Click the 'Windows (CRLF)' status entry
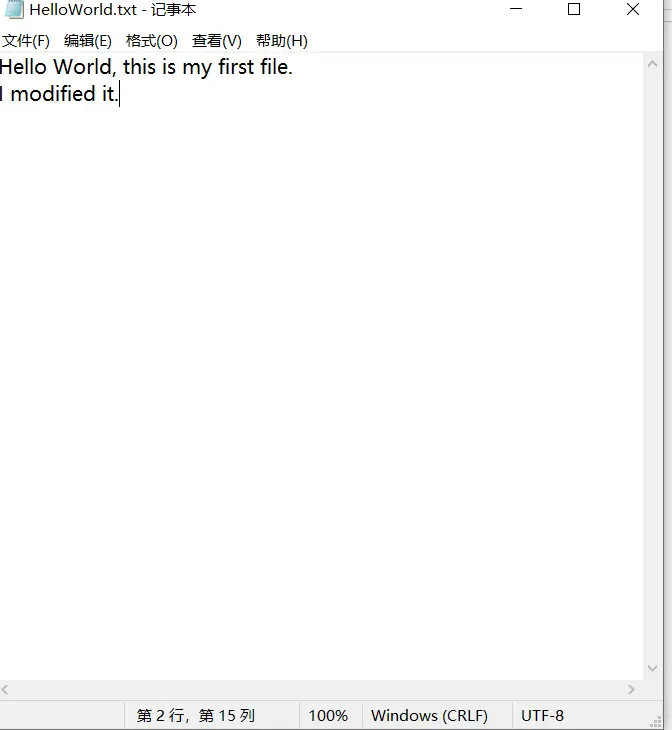 click(429, 716)
